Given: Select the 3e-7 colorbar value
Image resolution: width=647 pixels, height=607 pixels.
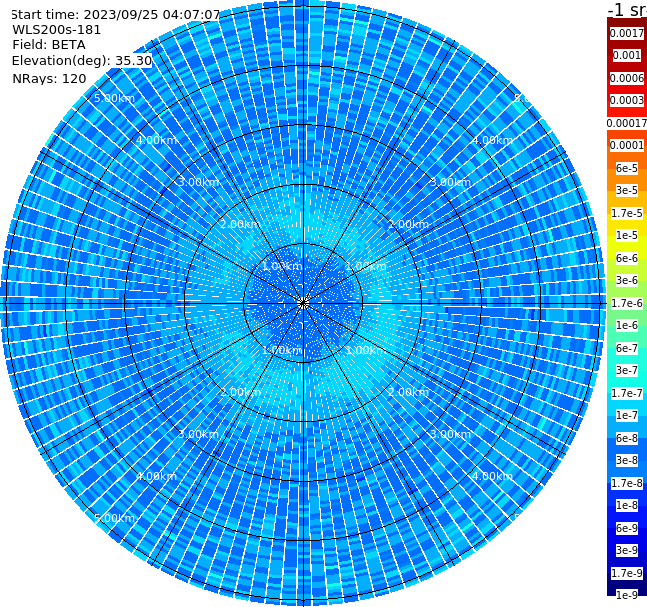Looking at the screenshot, I should click(x=627, y=370).
